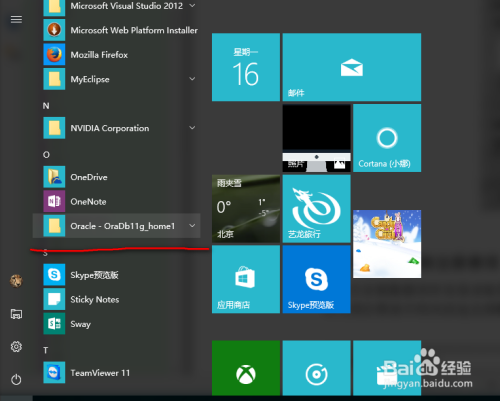Open the green Xbox tile

coord(246,368)
